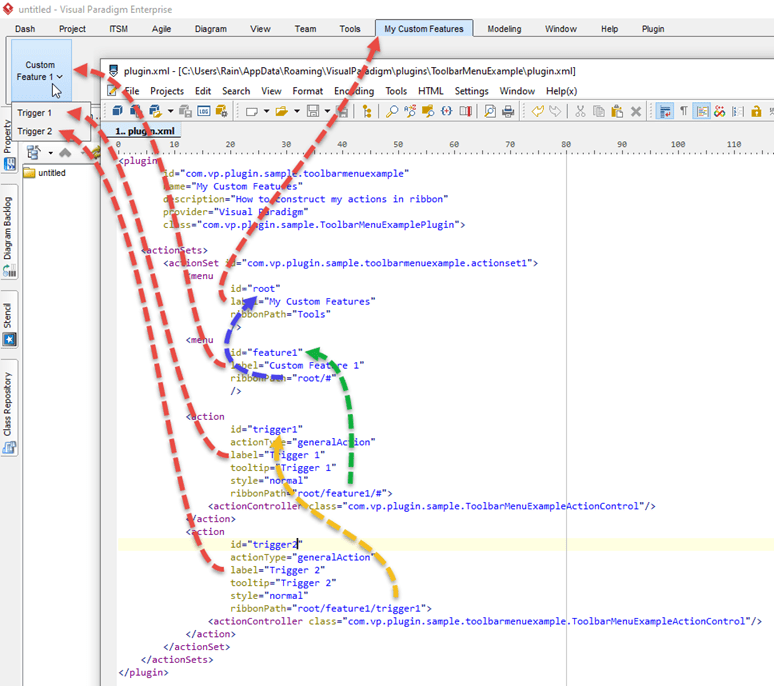Click the find and replace icon
774x686 pixels.
click(410, 111)
